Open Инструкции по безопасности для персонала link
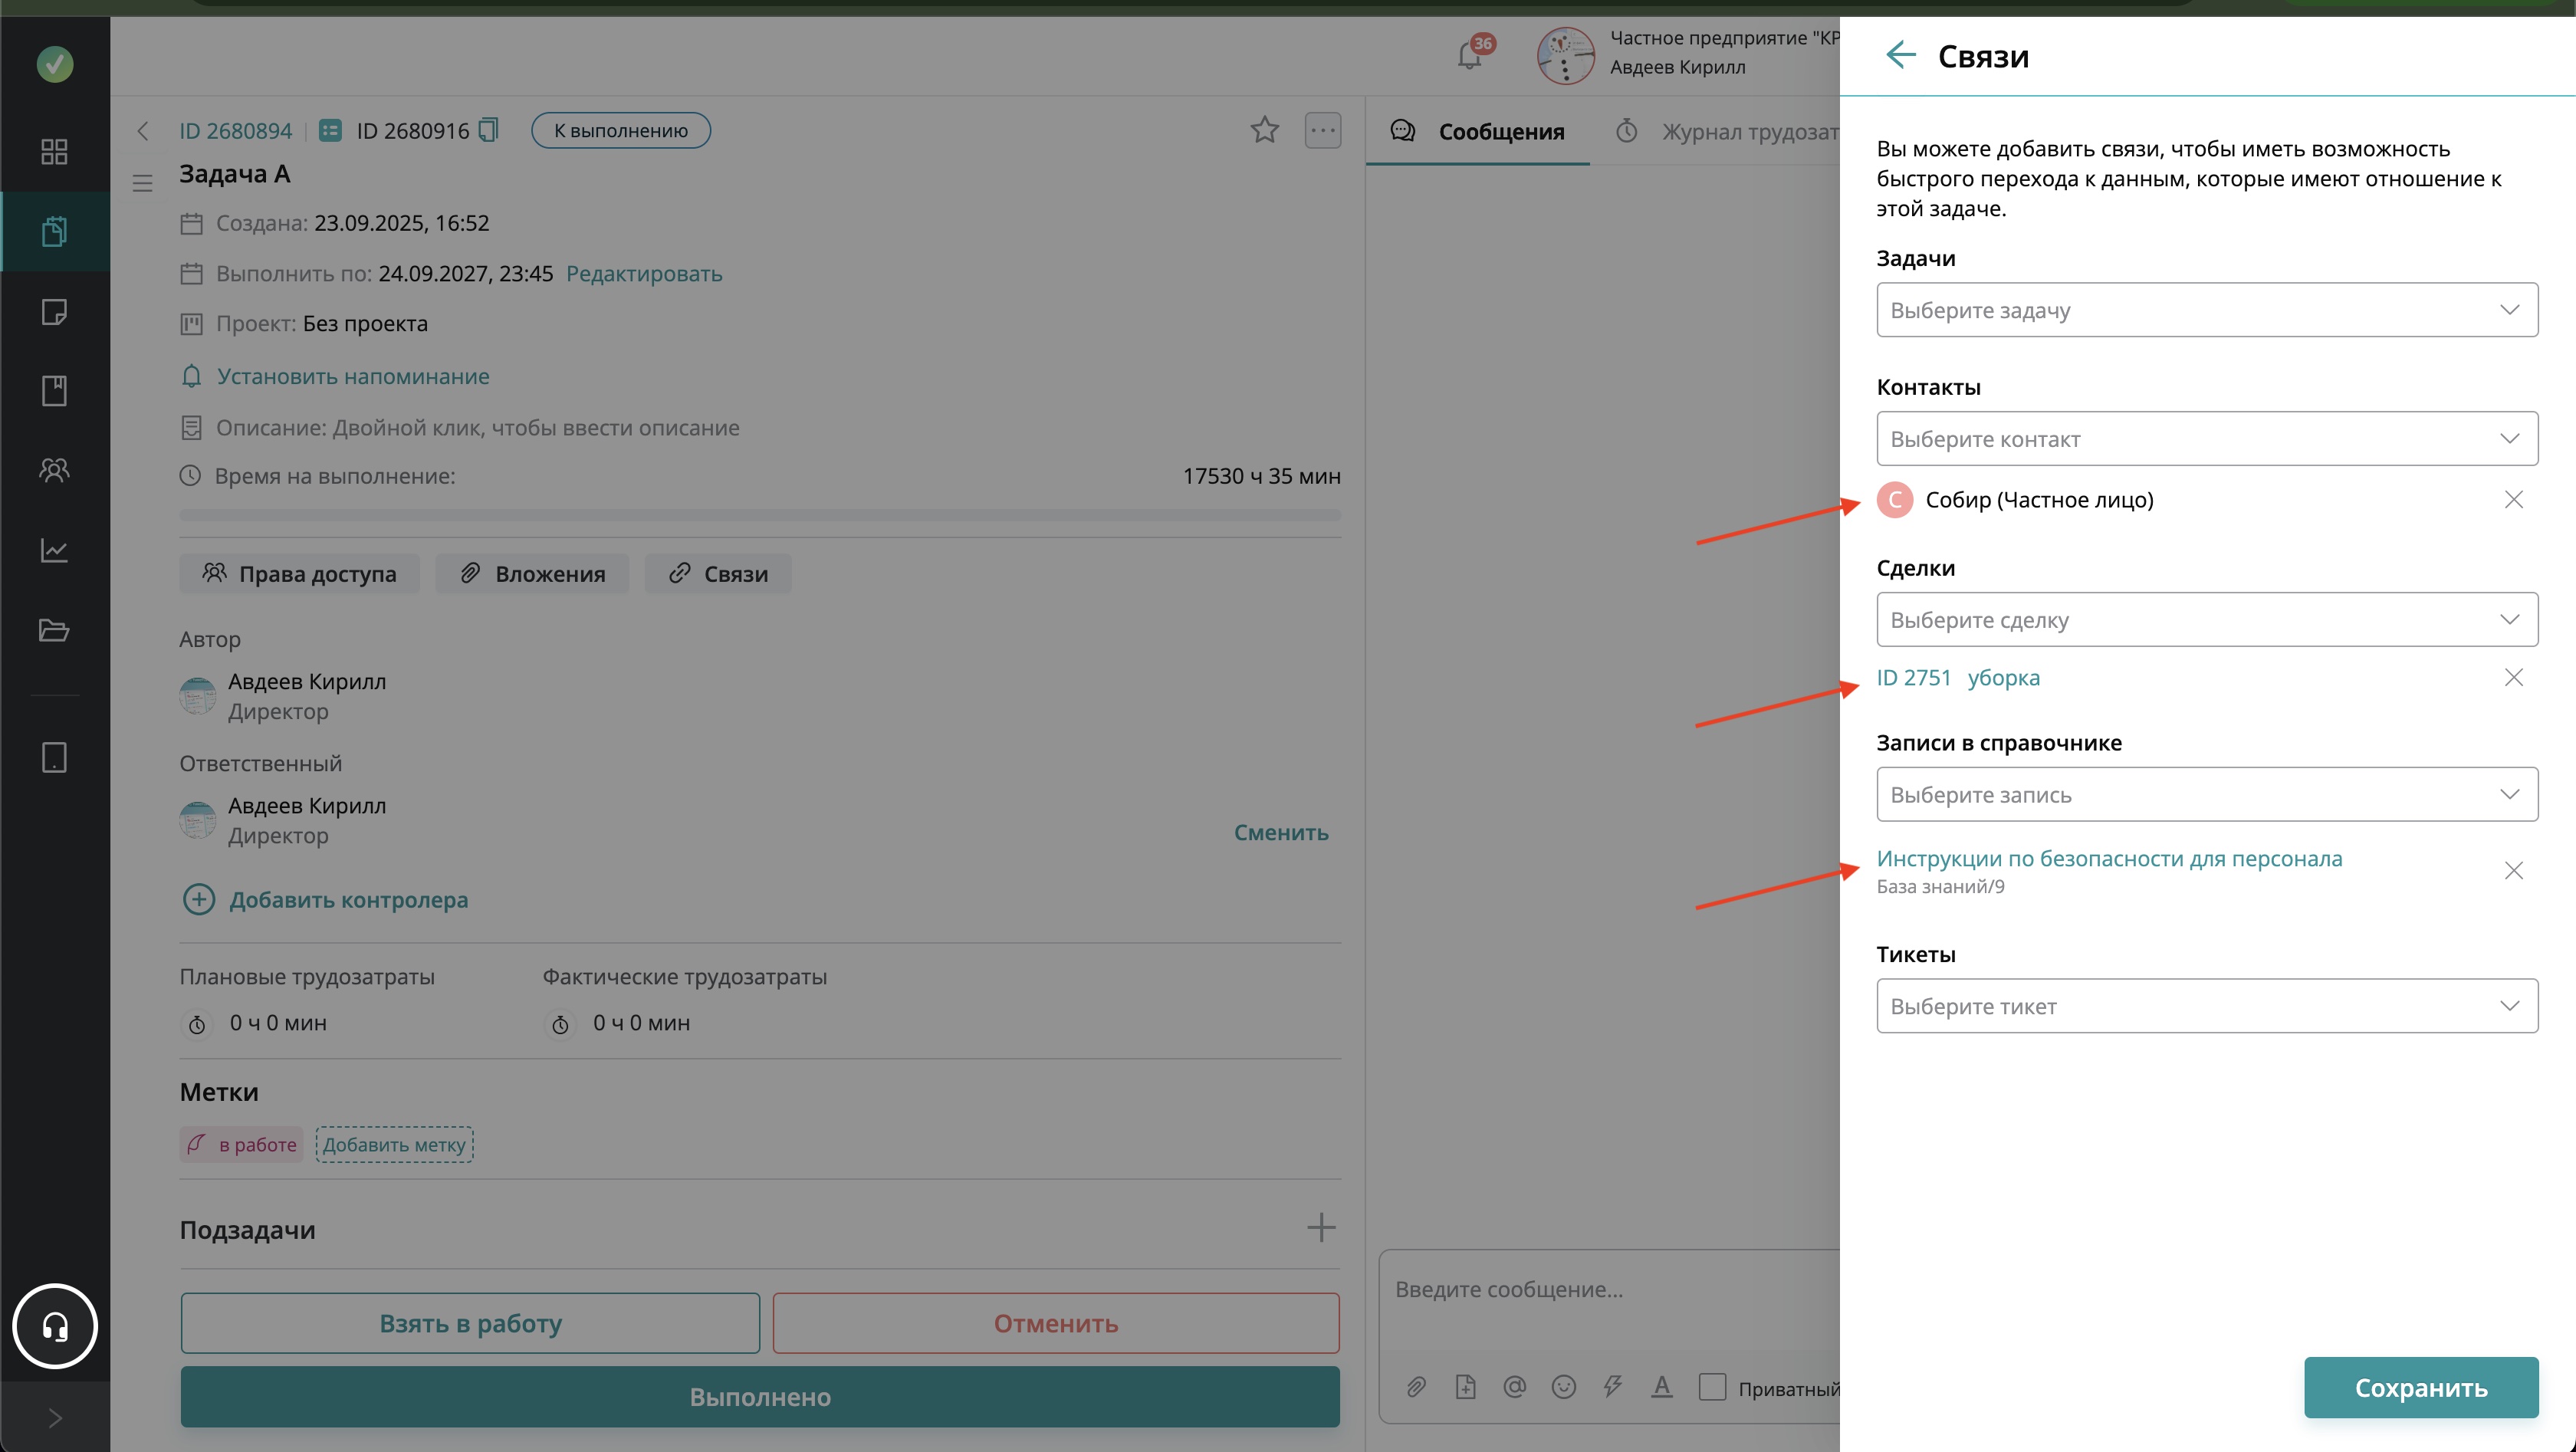Viewport: 2576px width, 1452px height. click(x=2108, y=858)
